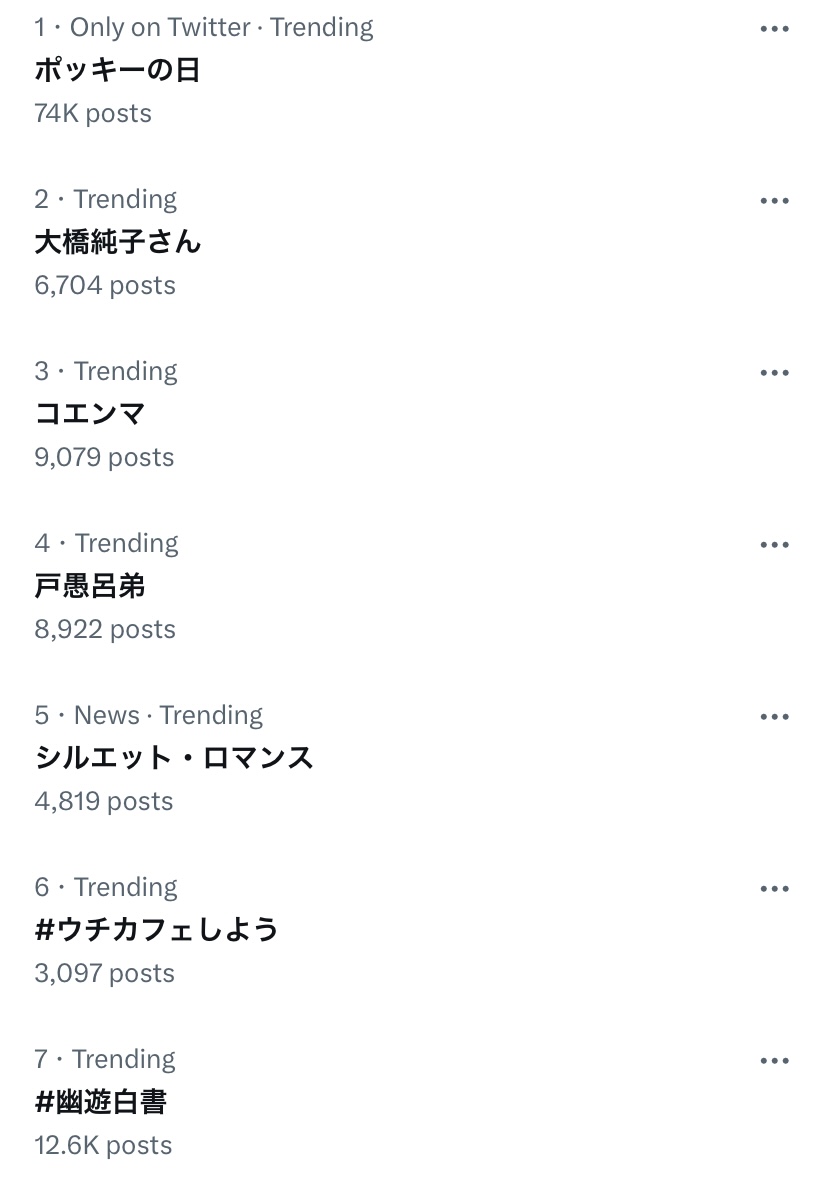The height and width of the screenshot is (1195, 828).
Task: Click ellipsis icon beside シルエット・ロマンス
Action: [x=774, y=717]
